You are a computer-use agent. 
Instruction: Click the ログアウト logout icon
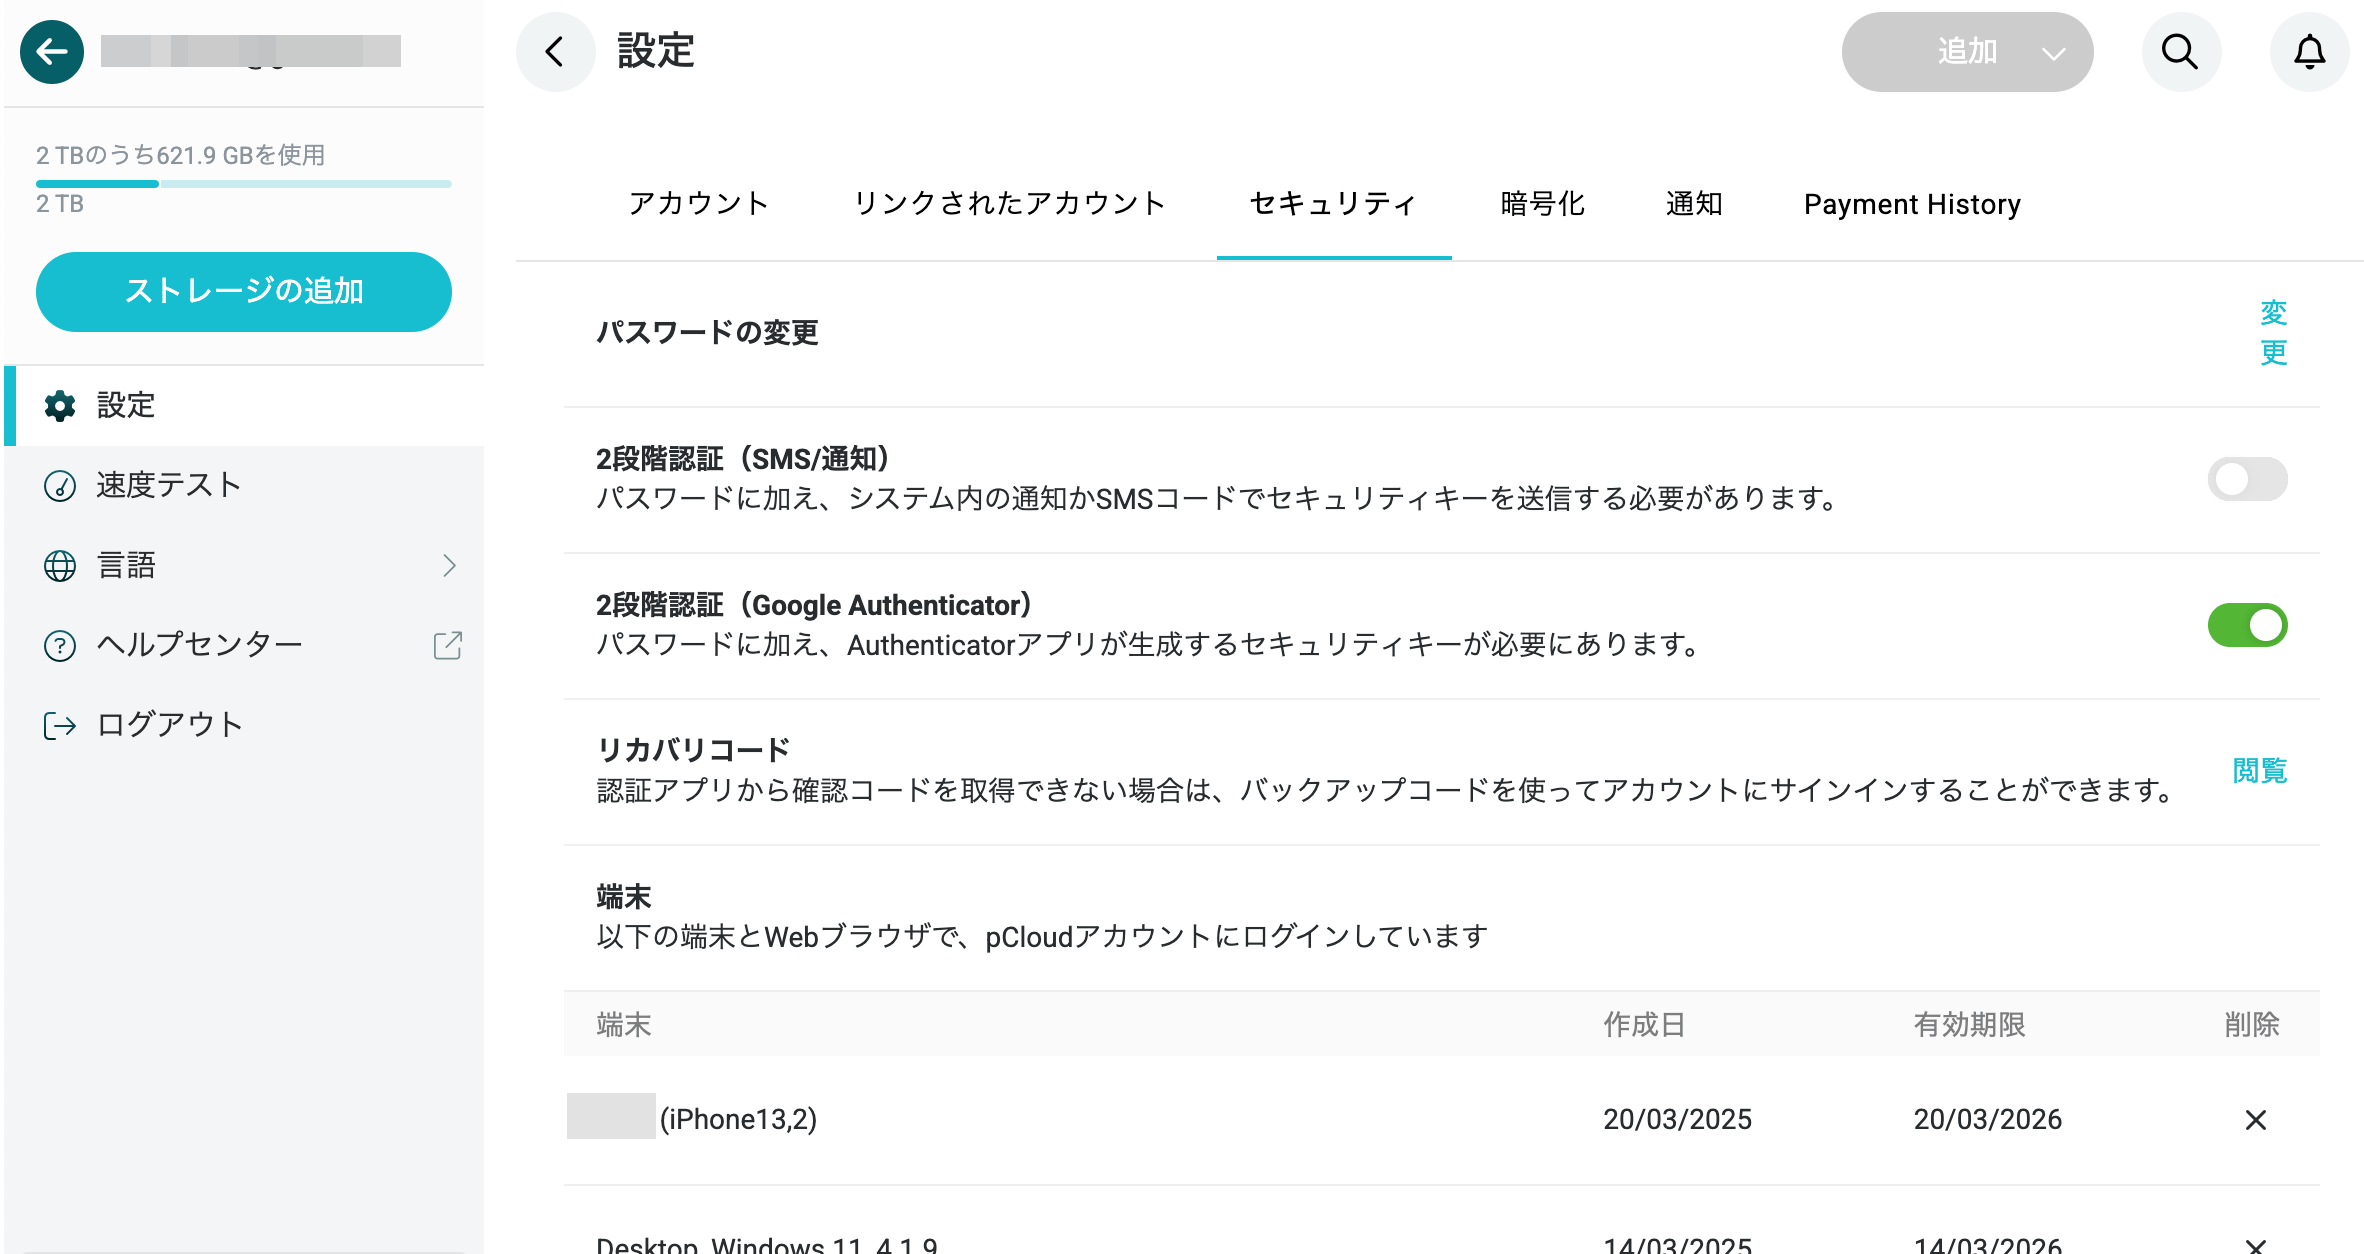coord(60,725)
